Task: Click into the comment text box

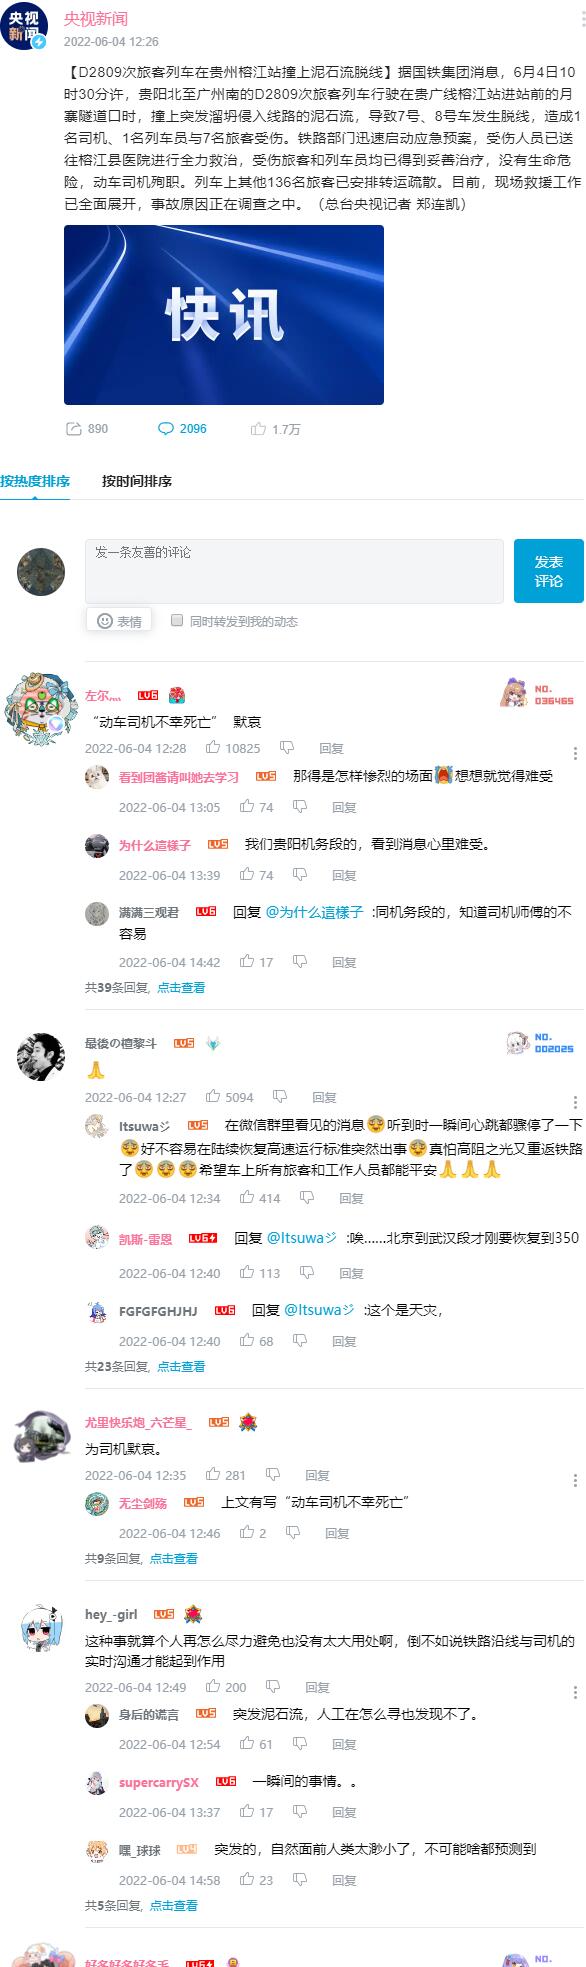Action: [x=294, y=571]
